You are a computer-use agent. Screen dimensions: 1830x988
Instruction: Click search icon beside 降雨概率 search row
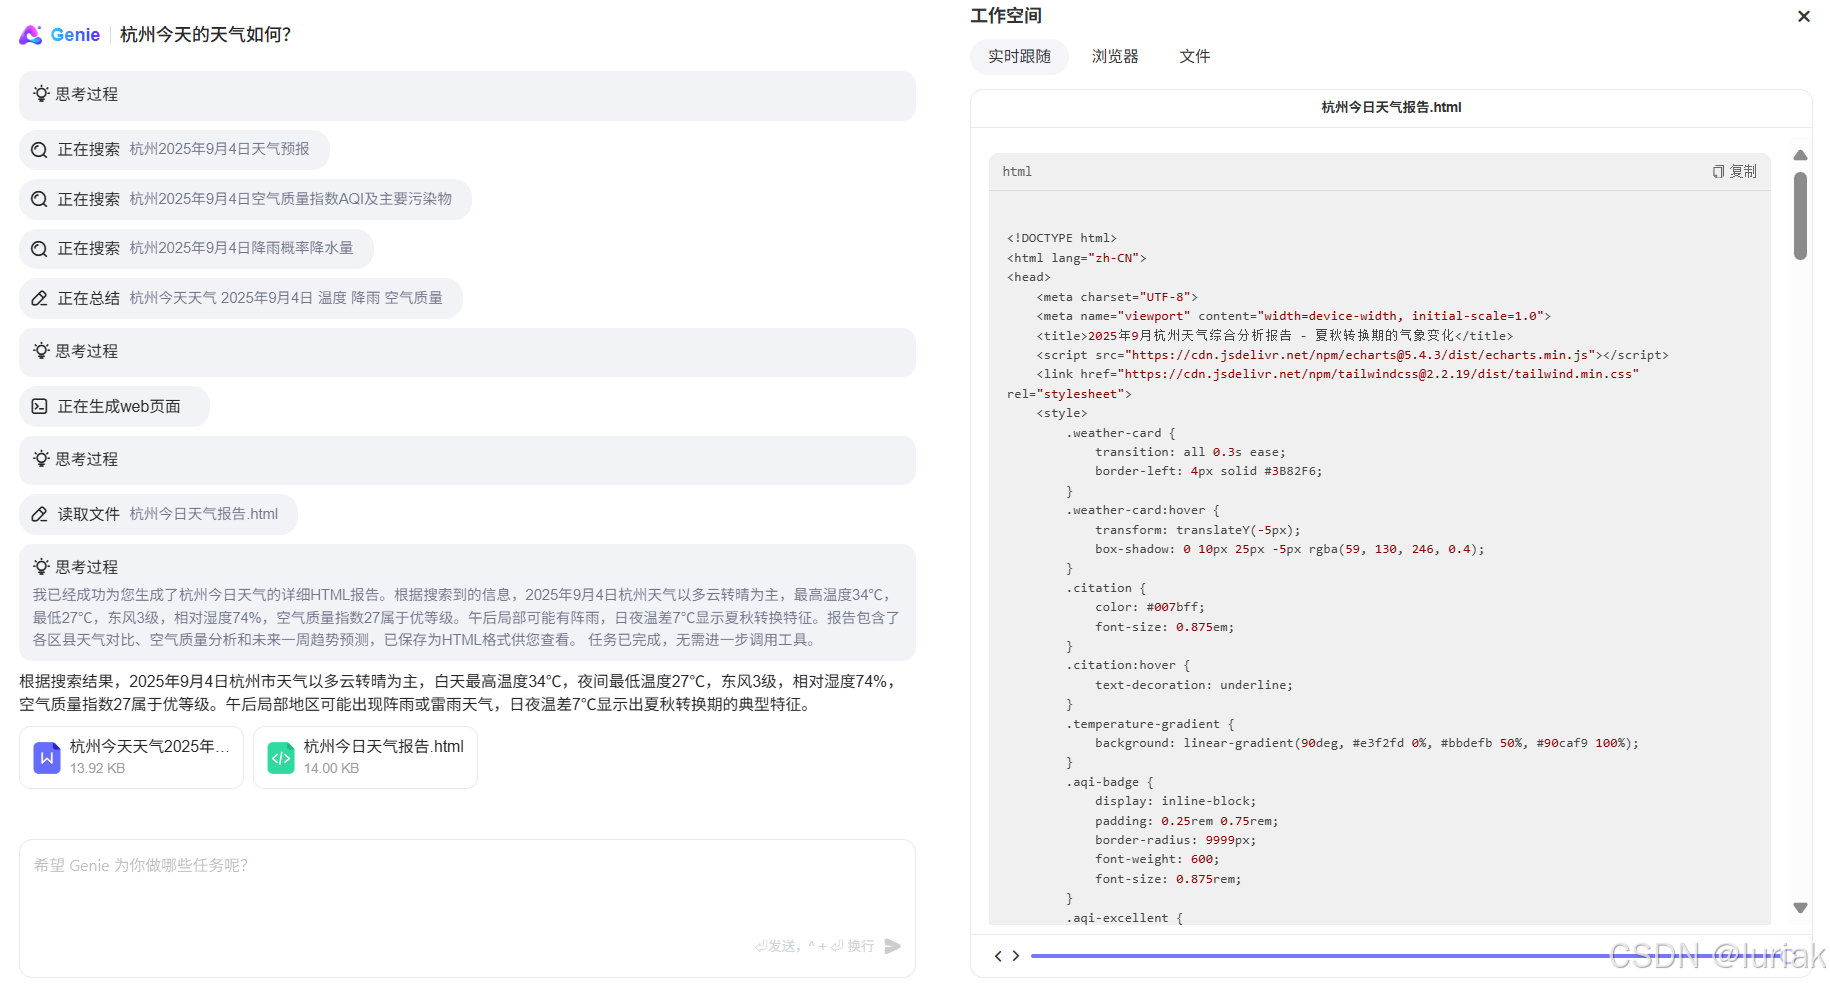pyautogui.click(x=39, y=249)
